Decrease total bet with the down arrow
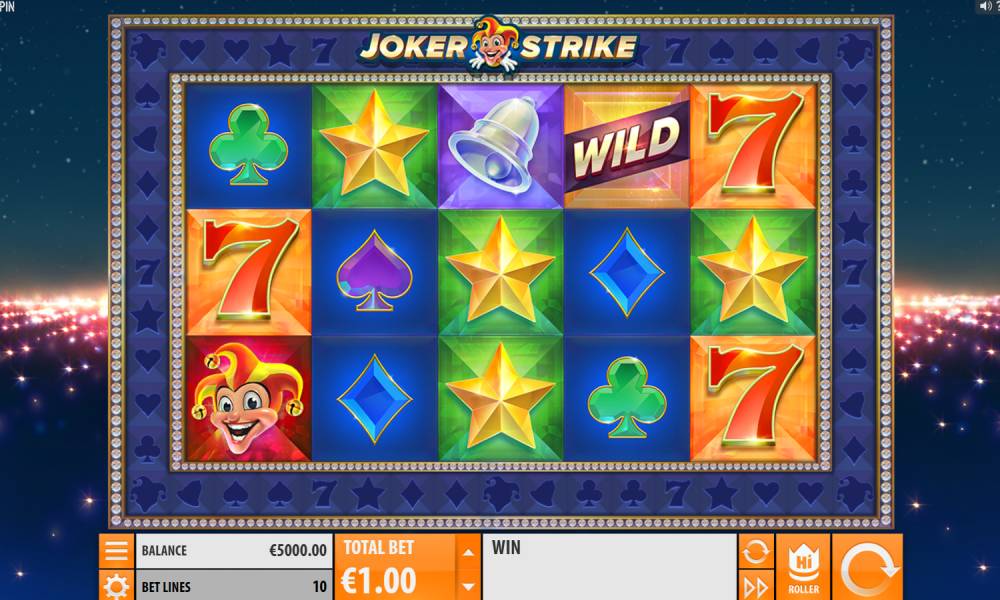The image size is (1000, 600). (468, 585)
